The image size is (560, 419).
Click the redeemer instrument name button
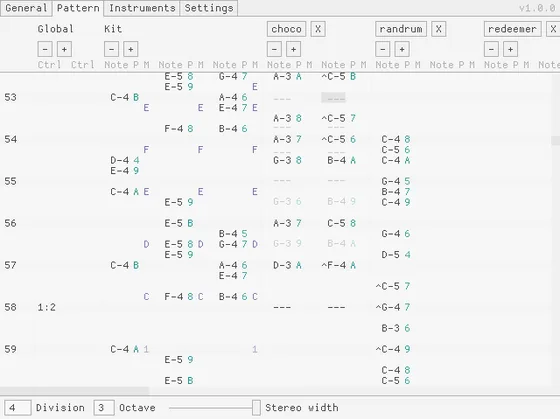coord(512,29)
